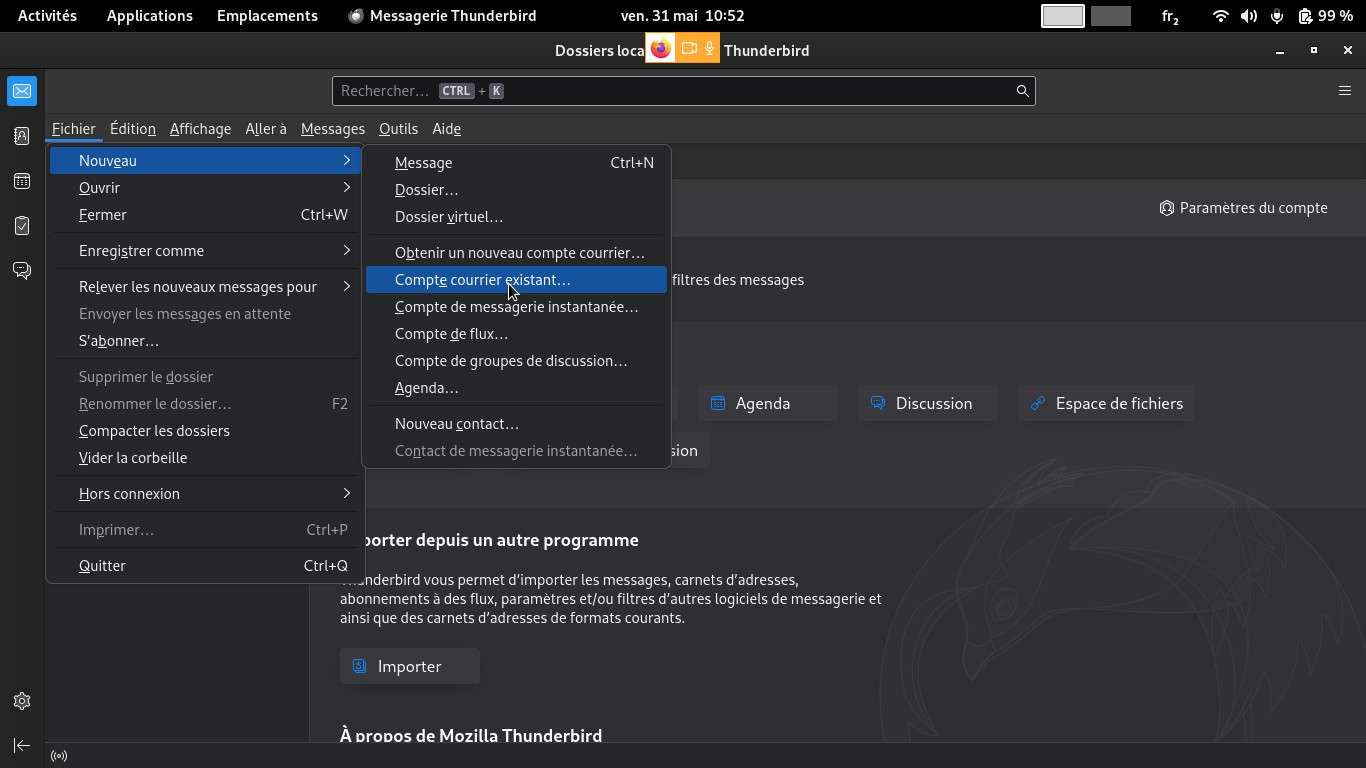The height and width of the screenshot is (768, 1366).
Task: Open the Tasks sidebar icon
Action: pos(22,226)
